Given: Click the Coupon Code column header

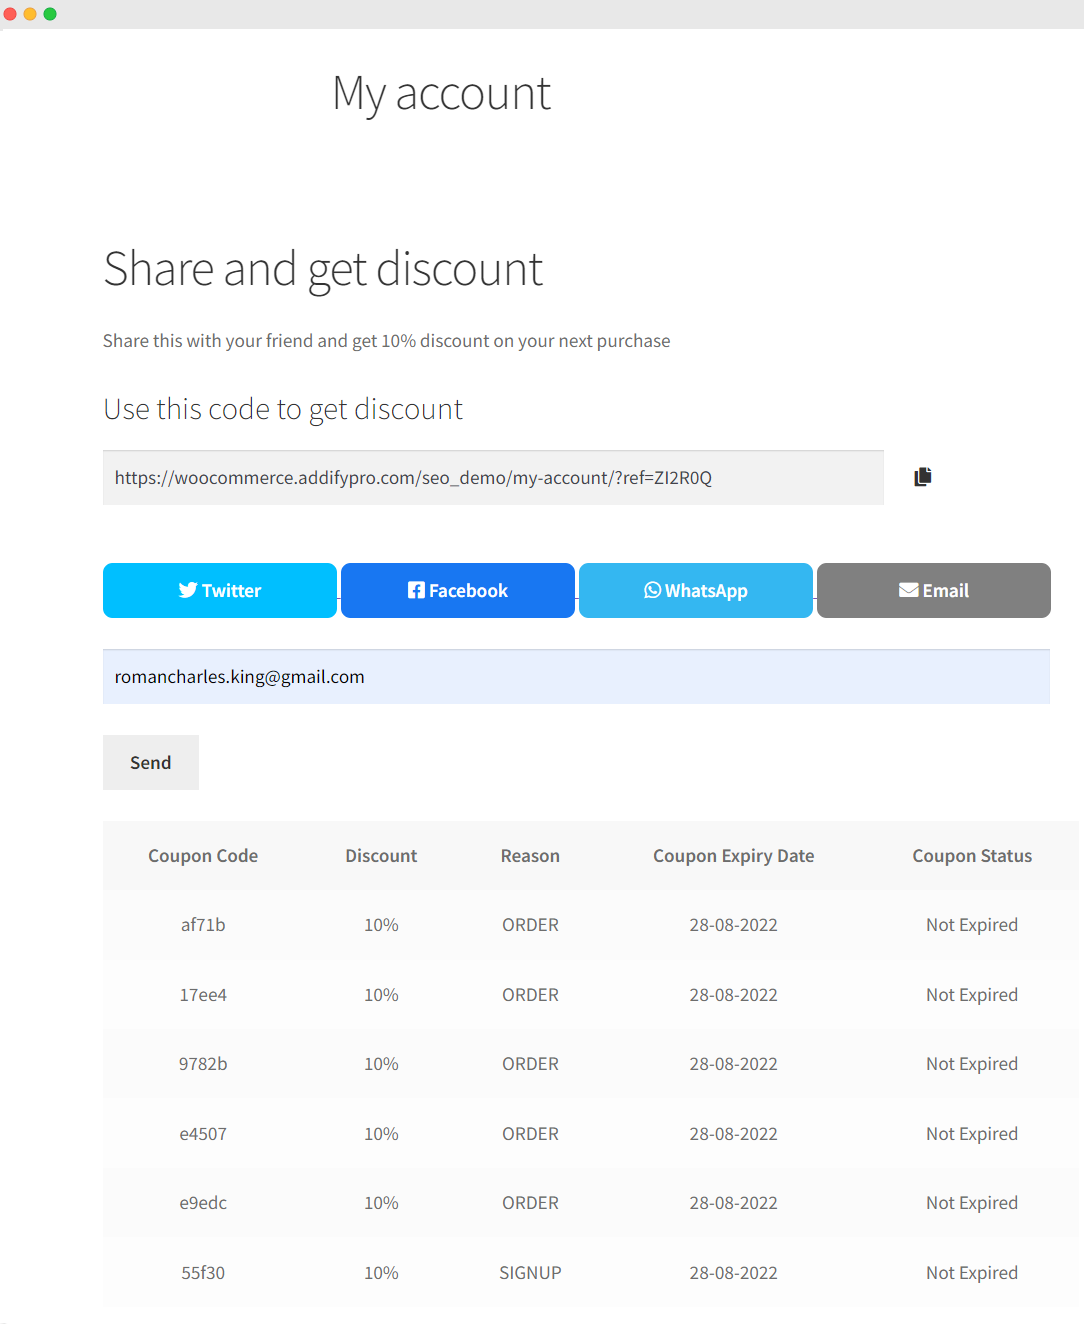Looking at the screenshot, I should pyautogui.click(x=203, y=856).
